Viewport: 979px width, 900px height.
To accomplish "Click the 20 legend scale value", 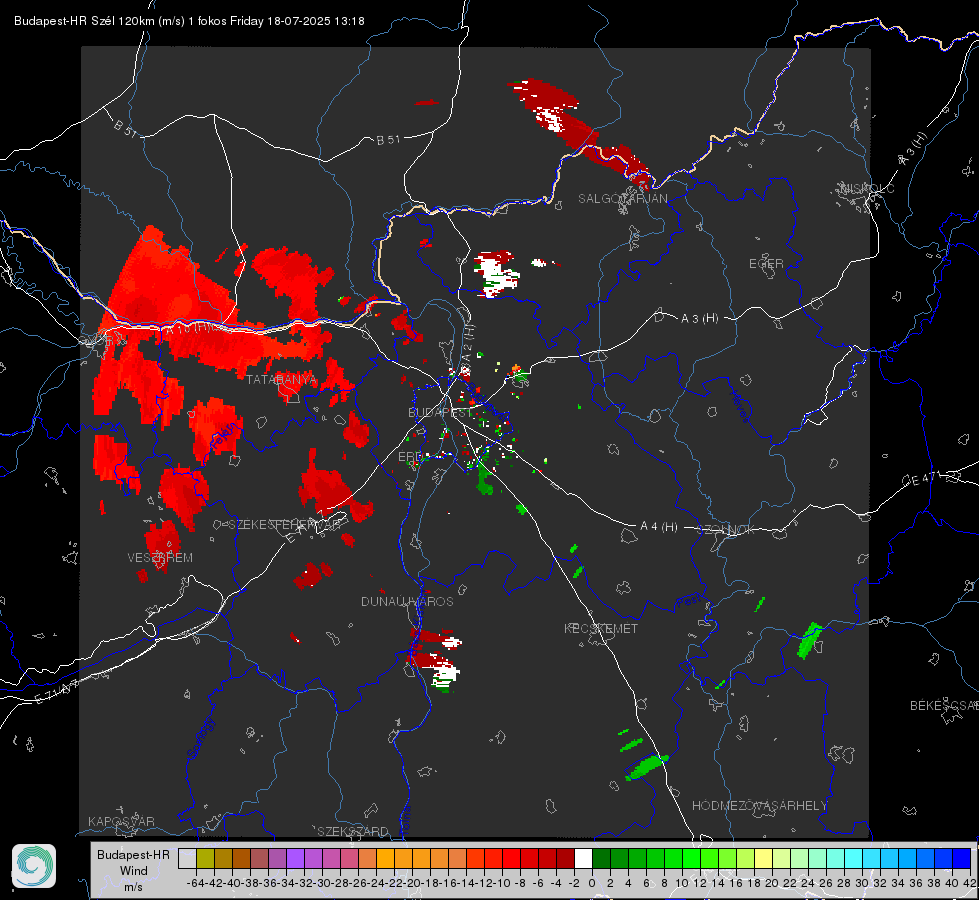I will click(772, 883).
